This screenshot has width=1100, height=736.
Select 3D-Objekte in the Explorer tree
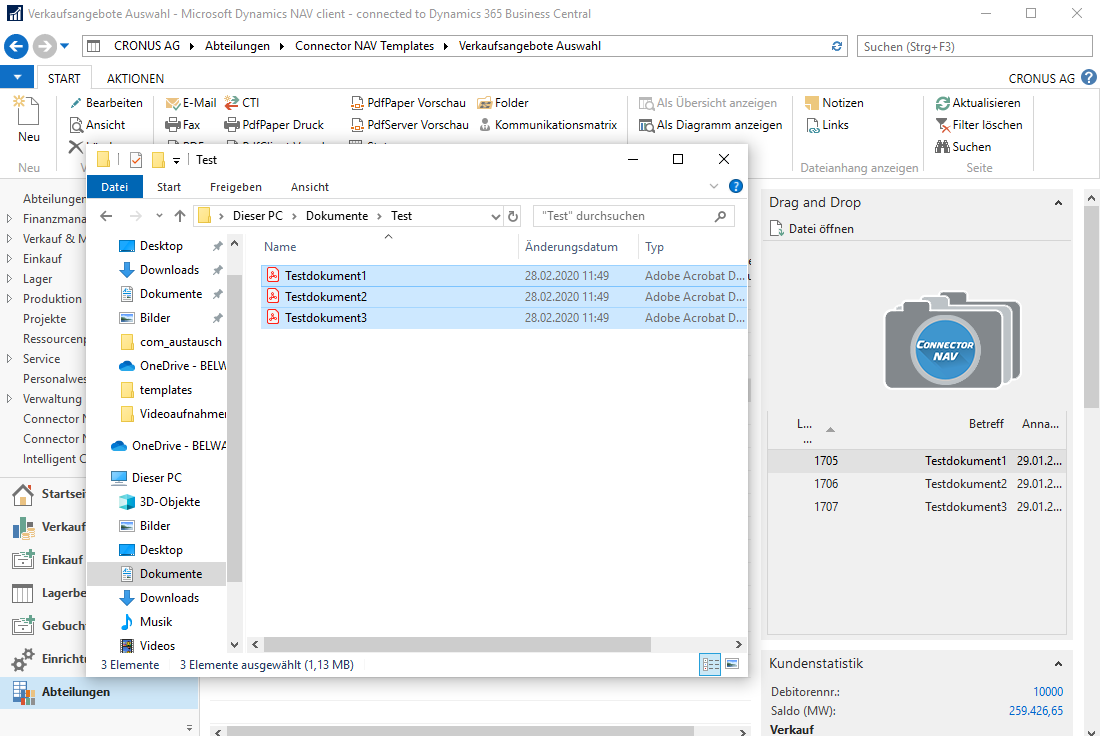click(160, 502)
